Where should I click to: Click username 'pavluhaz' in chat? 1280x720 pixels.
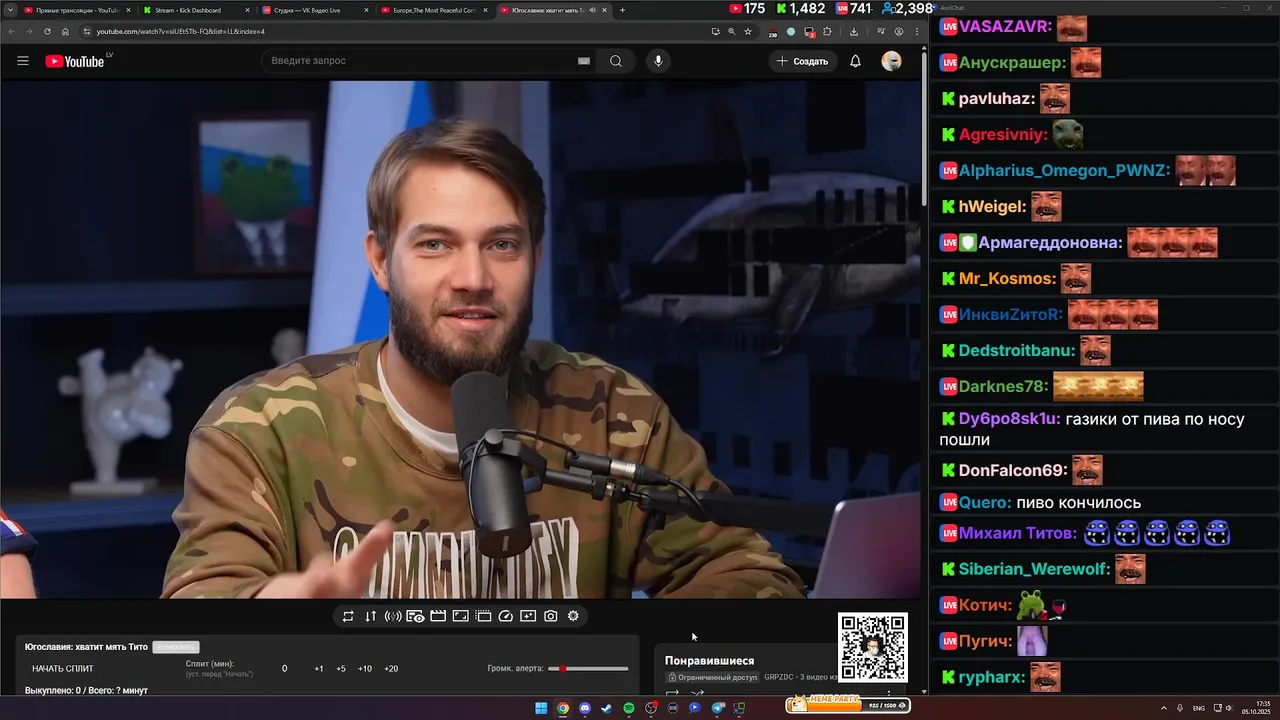point(996,98)
